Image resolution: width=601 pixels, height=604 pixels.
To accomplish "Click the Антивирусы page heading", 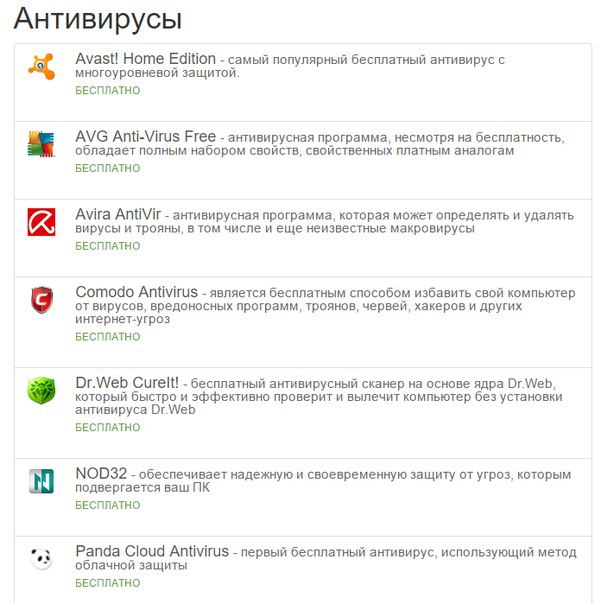I will (x=98, y=19).
